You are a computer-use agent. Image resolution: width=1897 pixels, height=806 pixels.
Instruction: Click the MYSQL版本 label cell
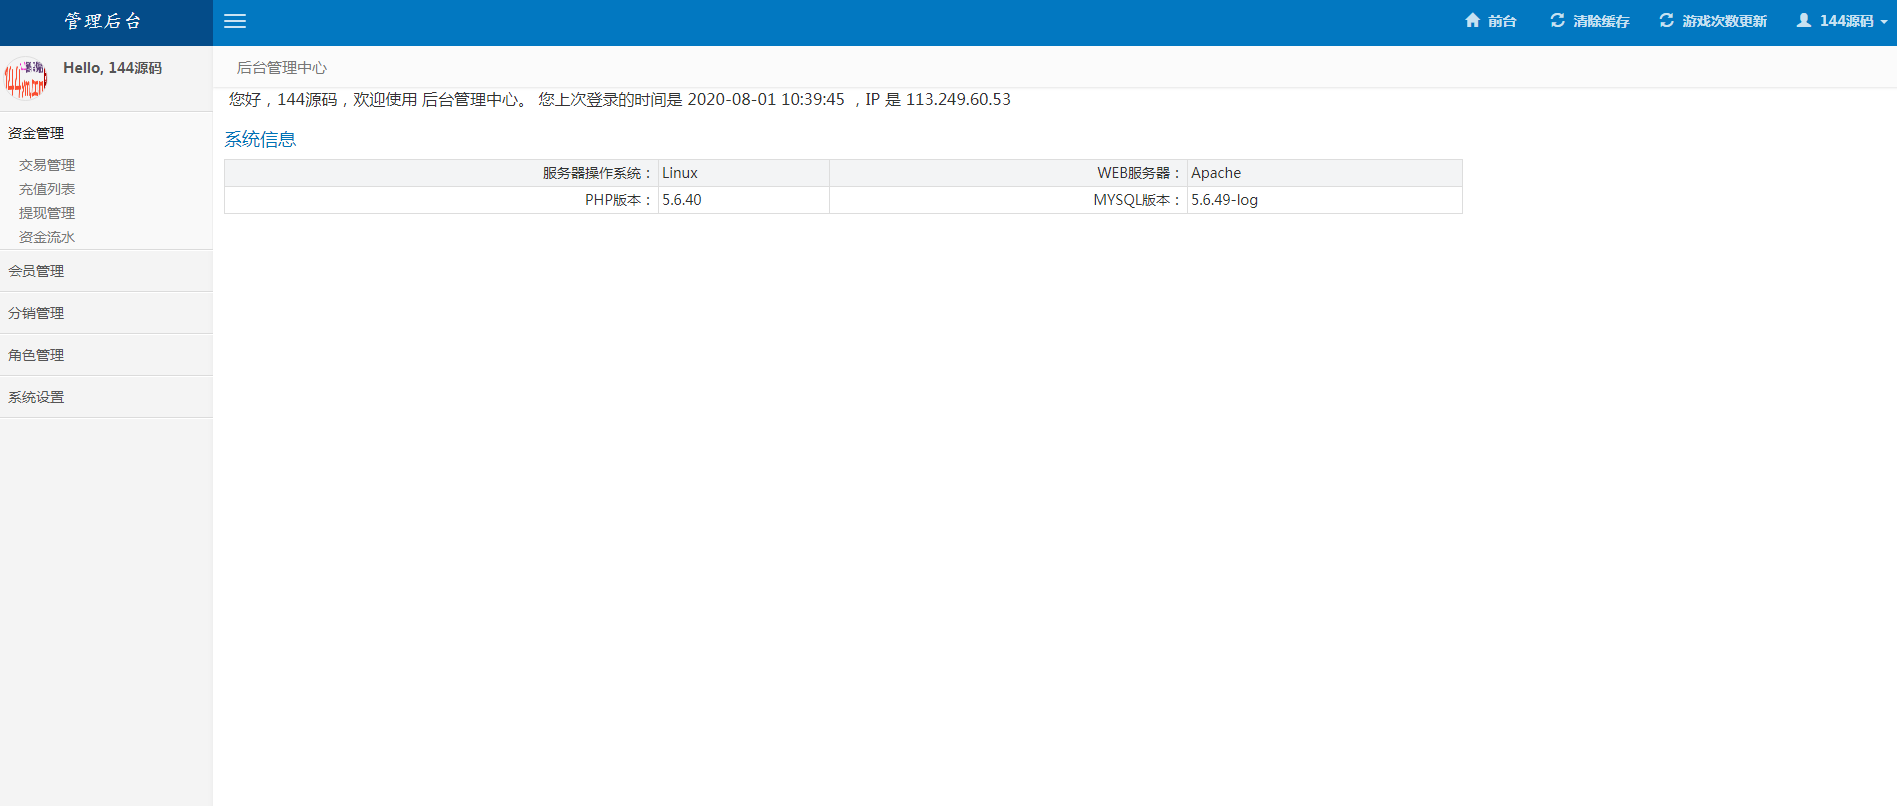point(1008,200)
